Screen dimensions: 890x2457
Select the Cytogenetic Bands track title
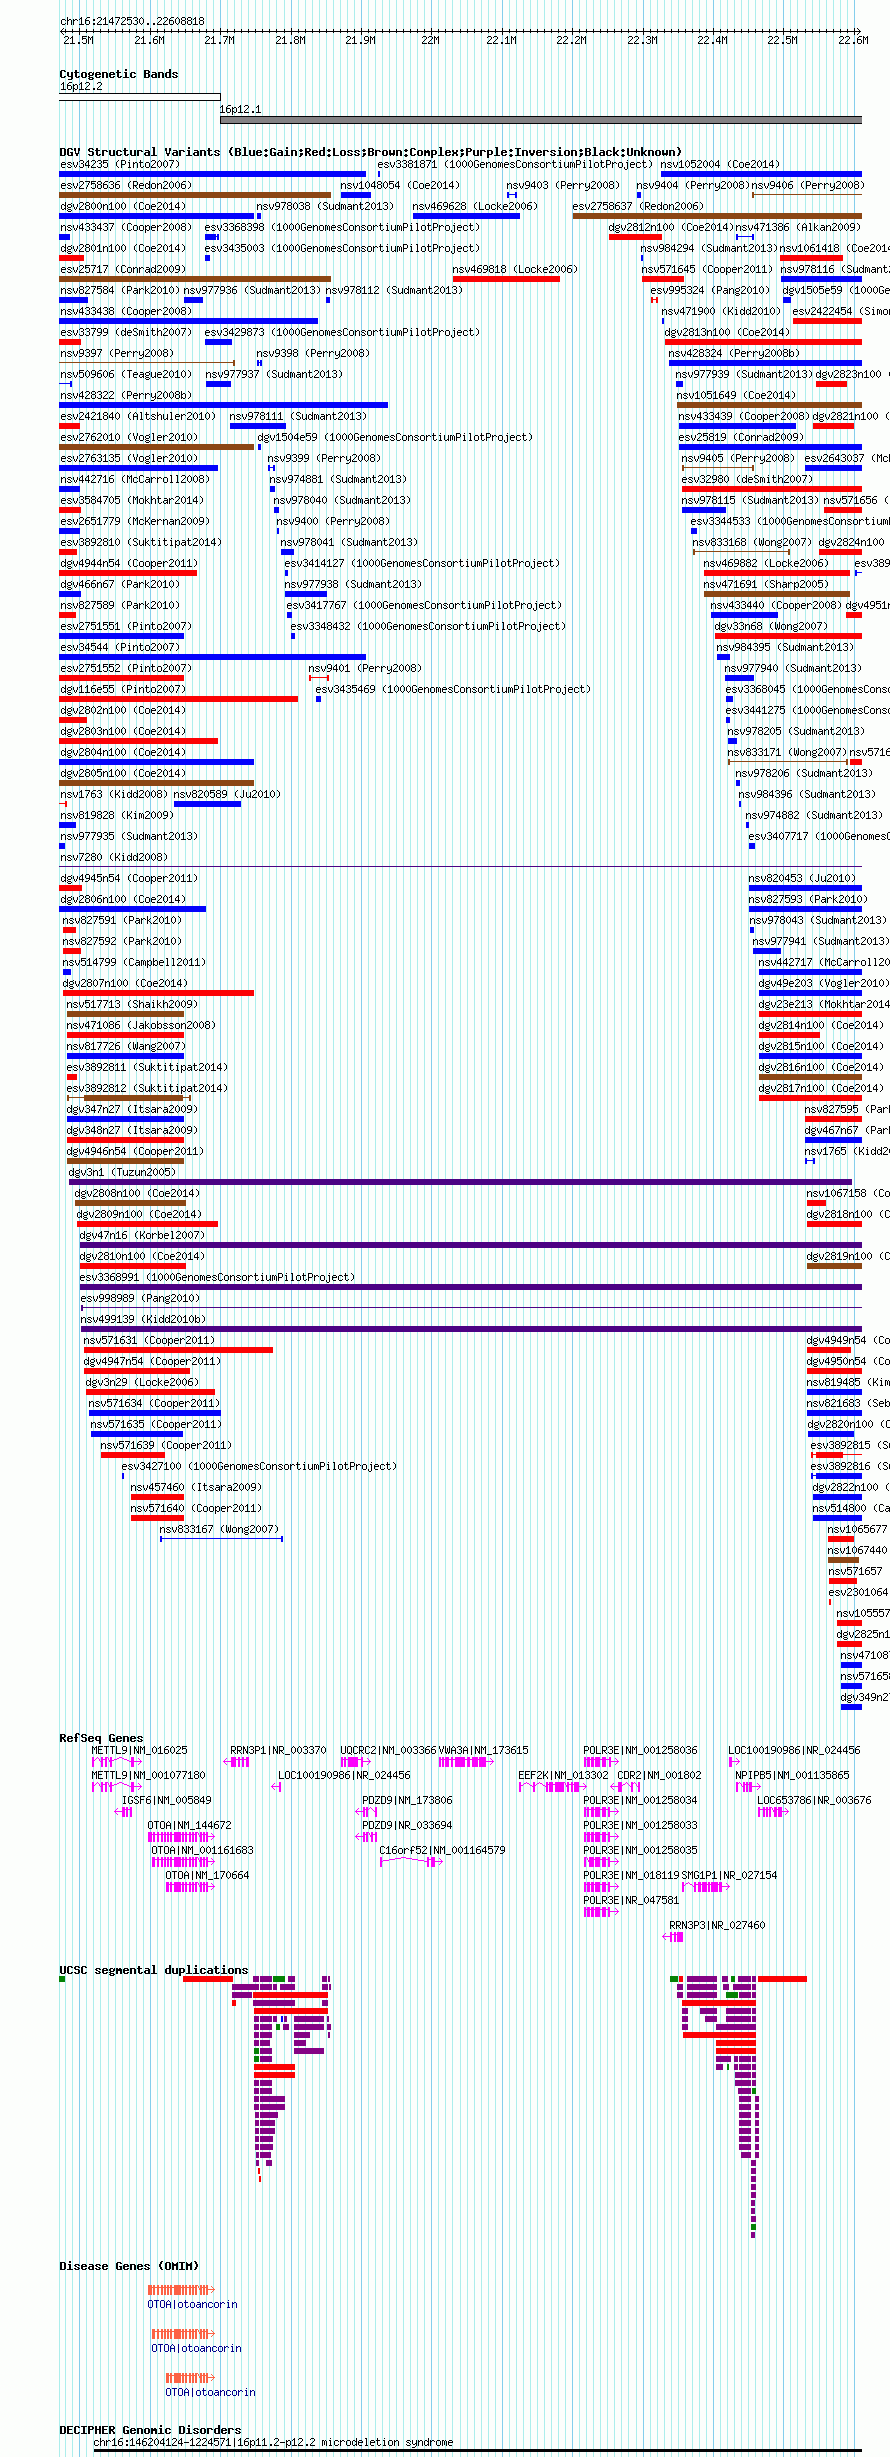119,74
